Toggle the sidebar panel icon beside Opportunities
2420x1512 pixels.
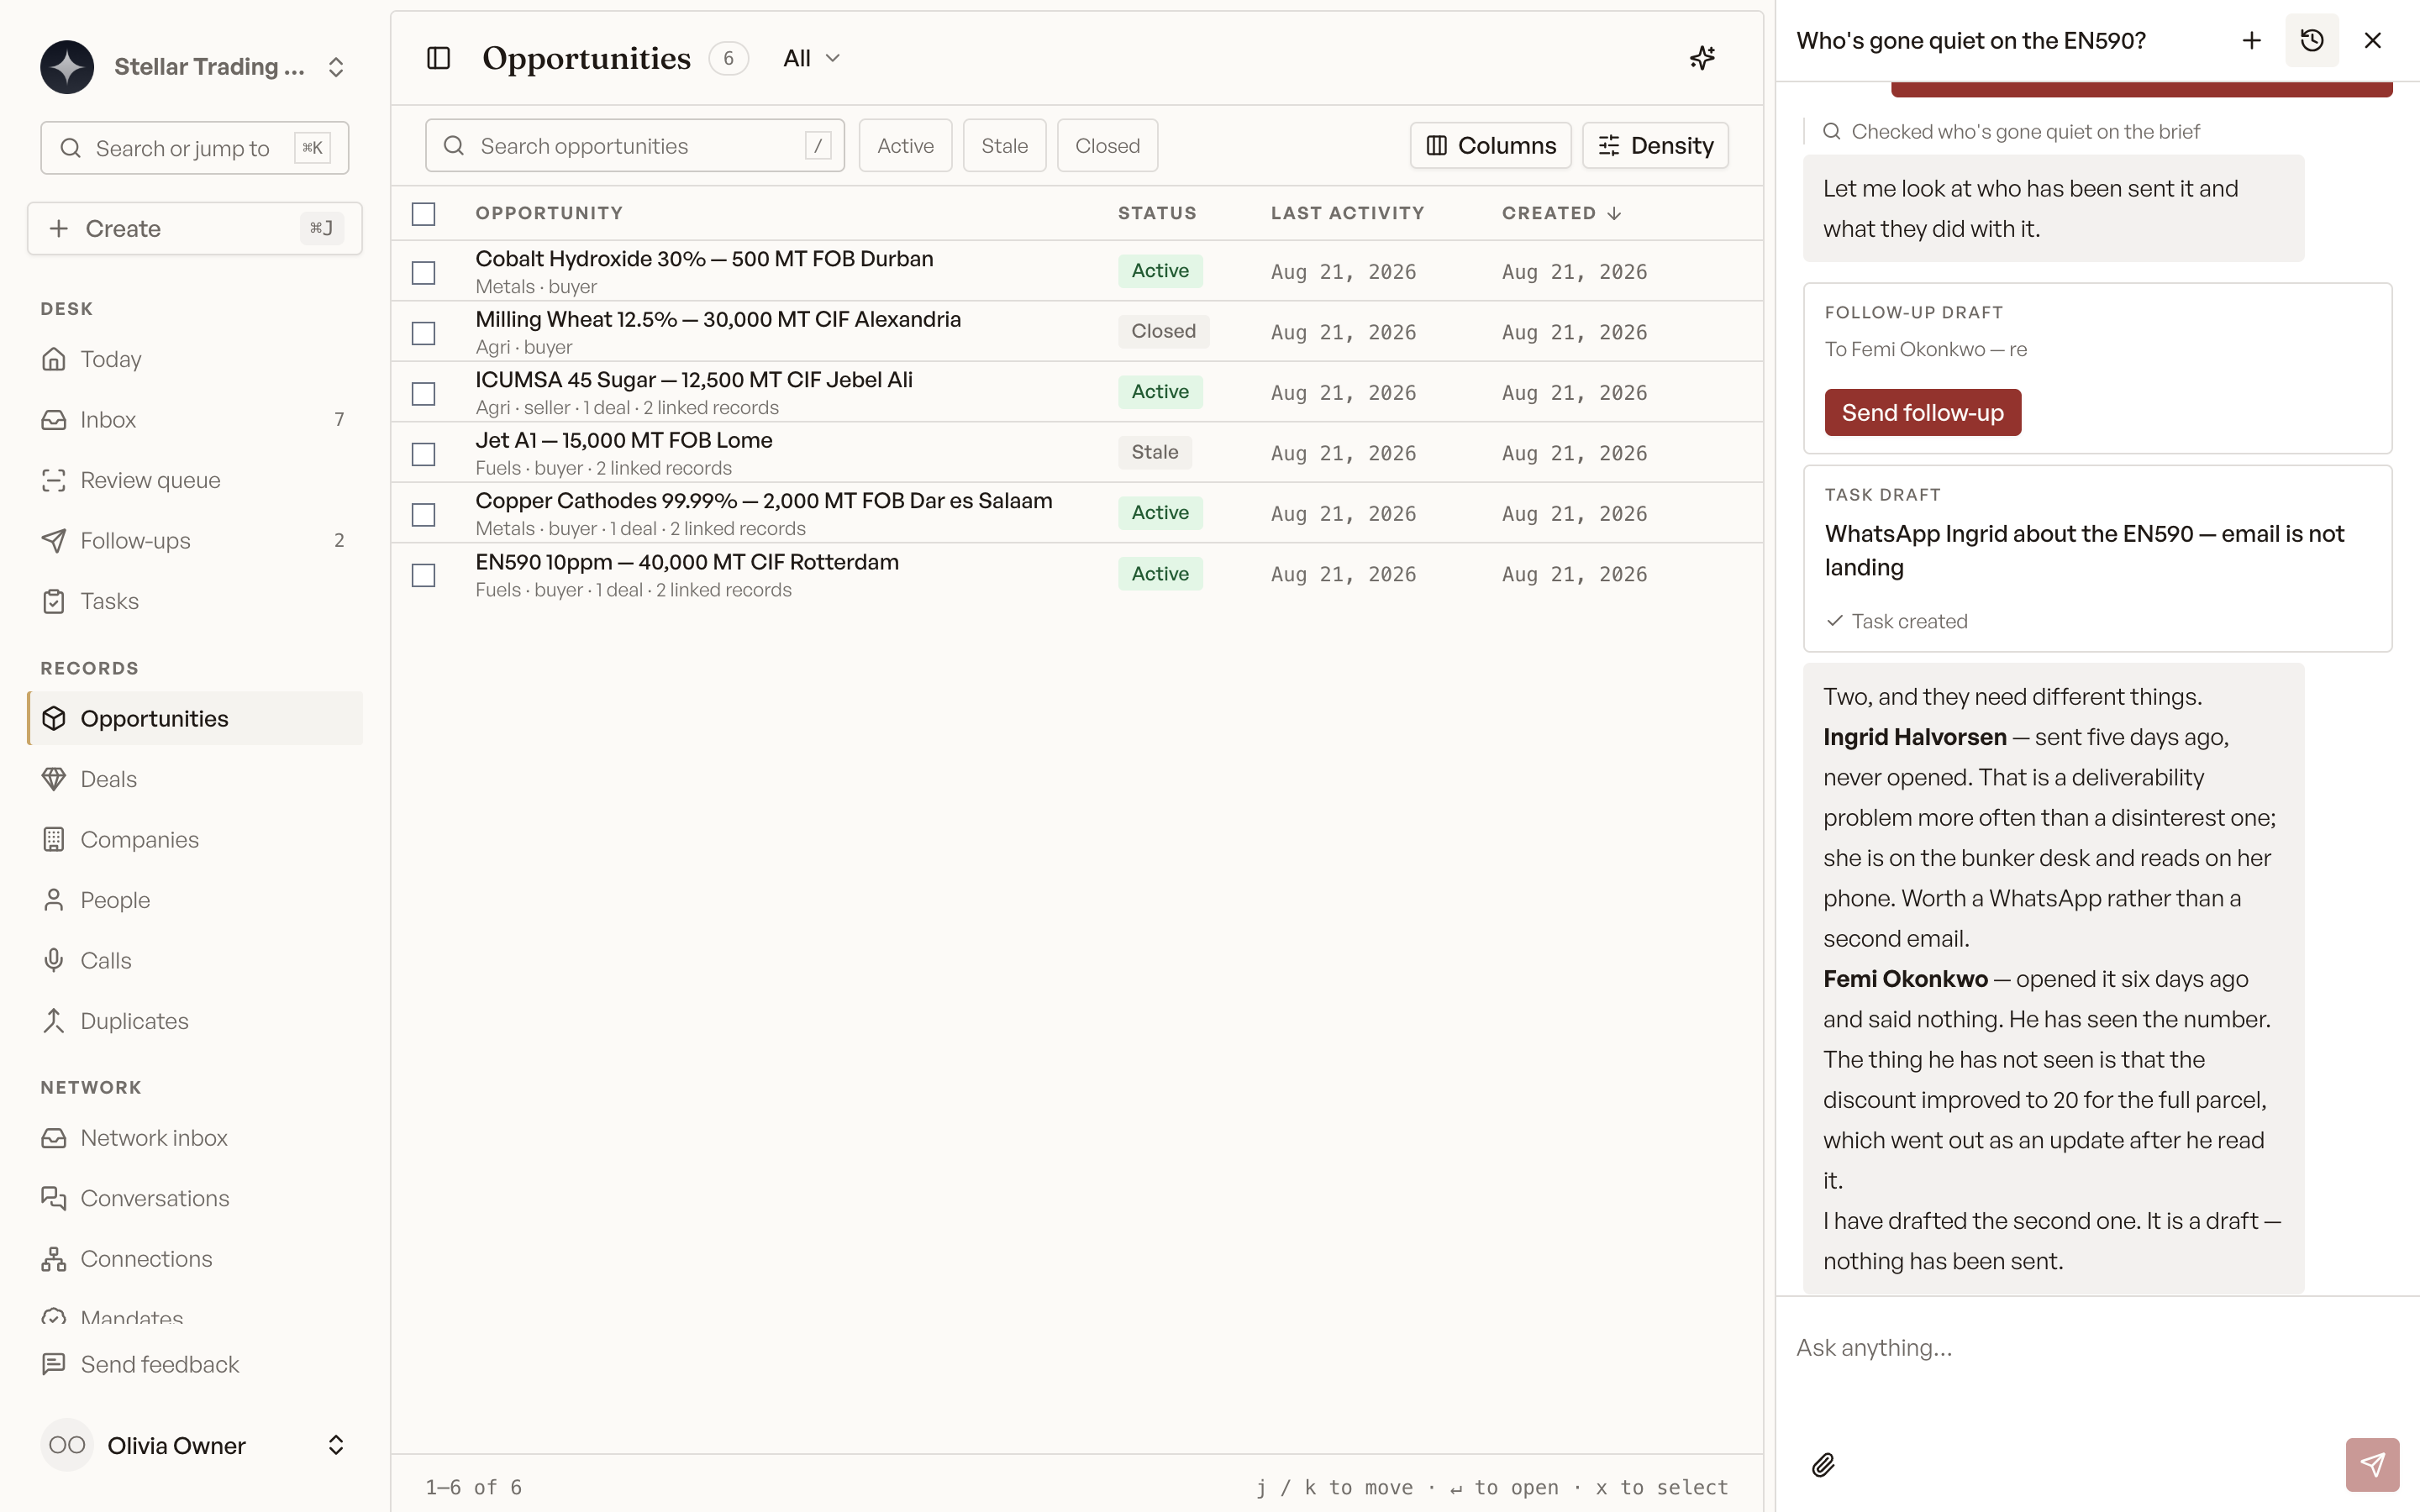coord(438,58)
